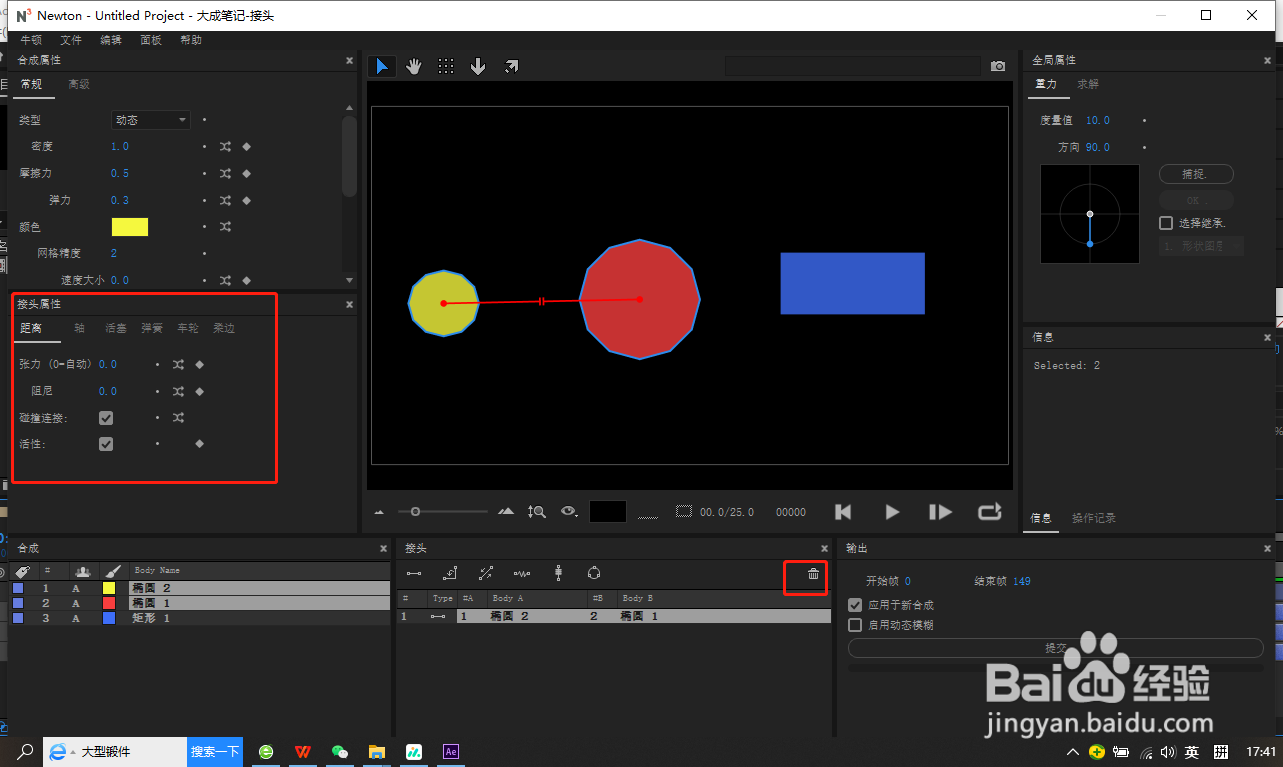Step forward one frame

coord(940,512)
